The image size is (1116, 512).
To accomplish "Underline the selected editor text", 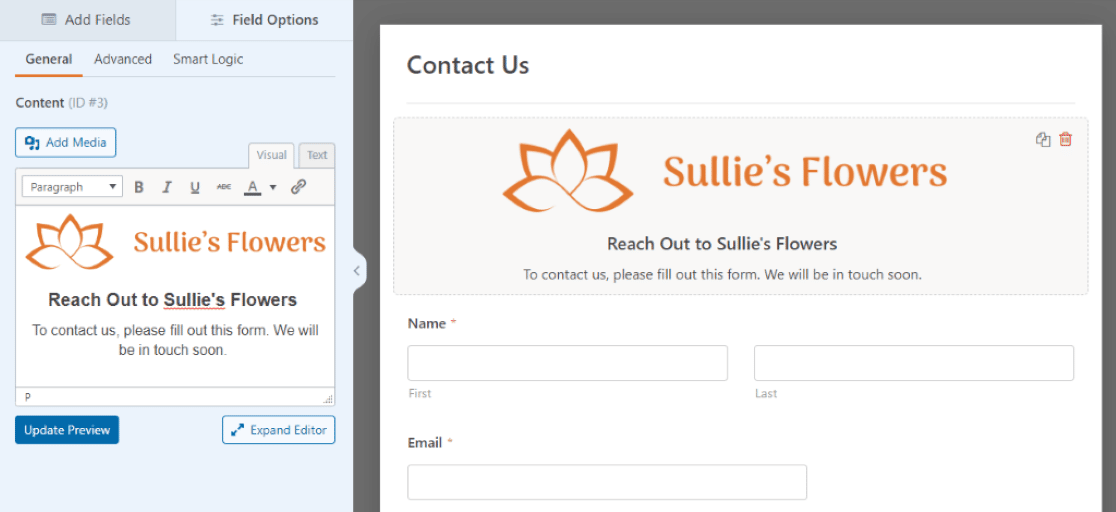I will (195, 187).
